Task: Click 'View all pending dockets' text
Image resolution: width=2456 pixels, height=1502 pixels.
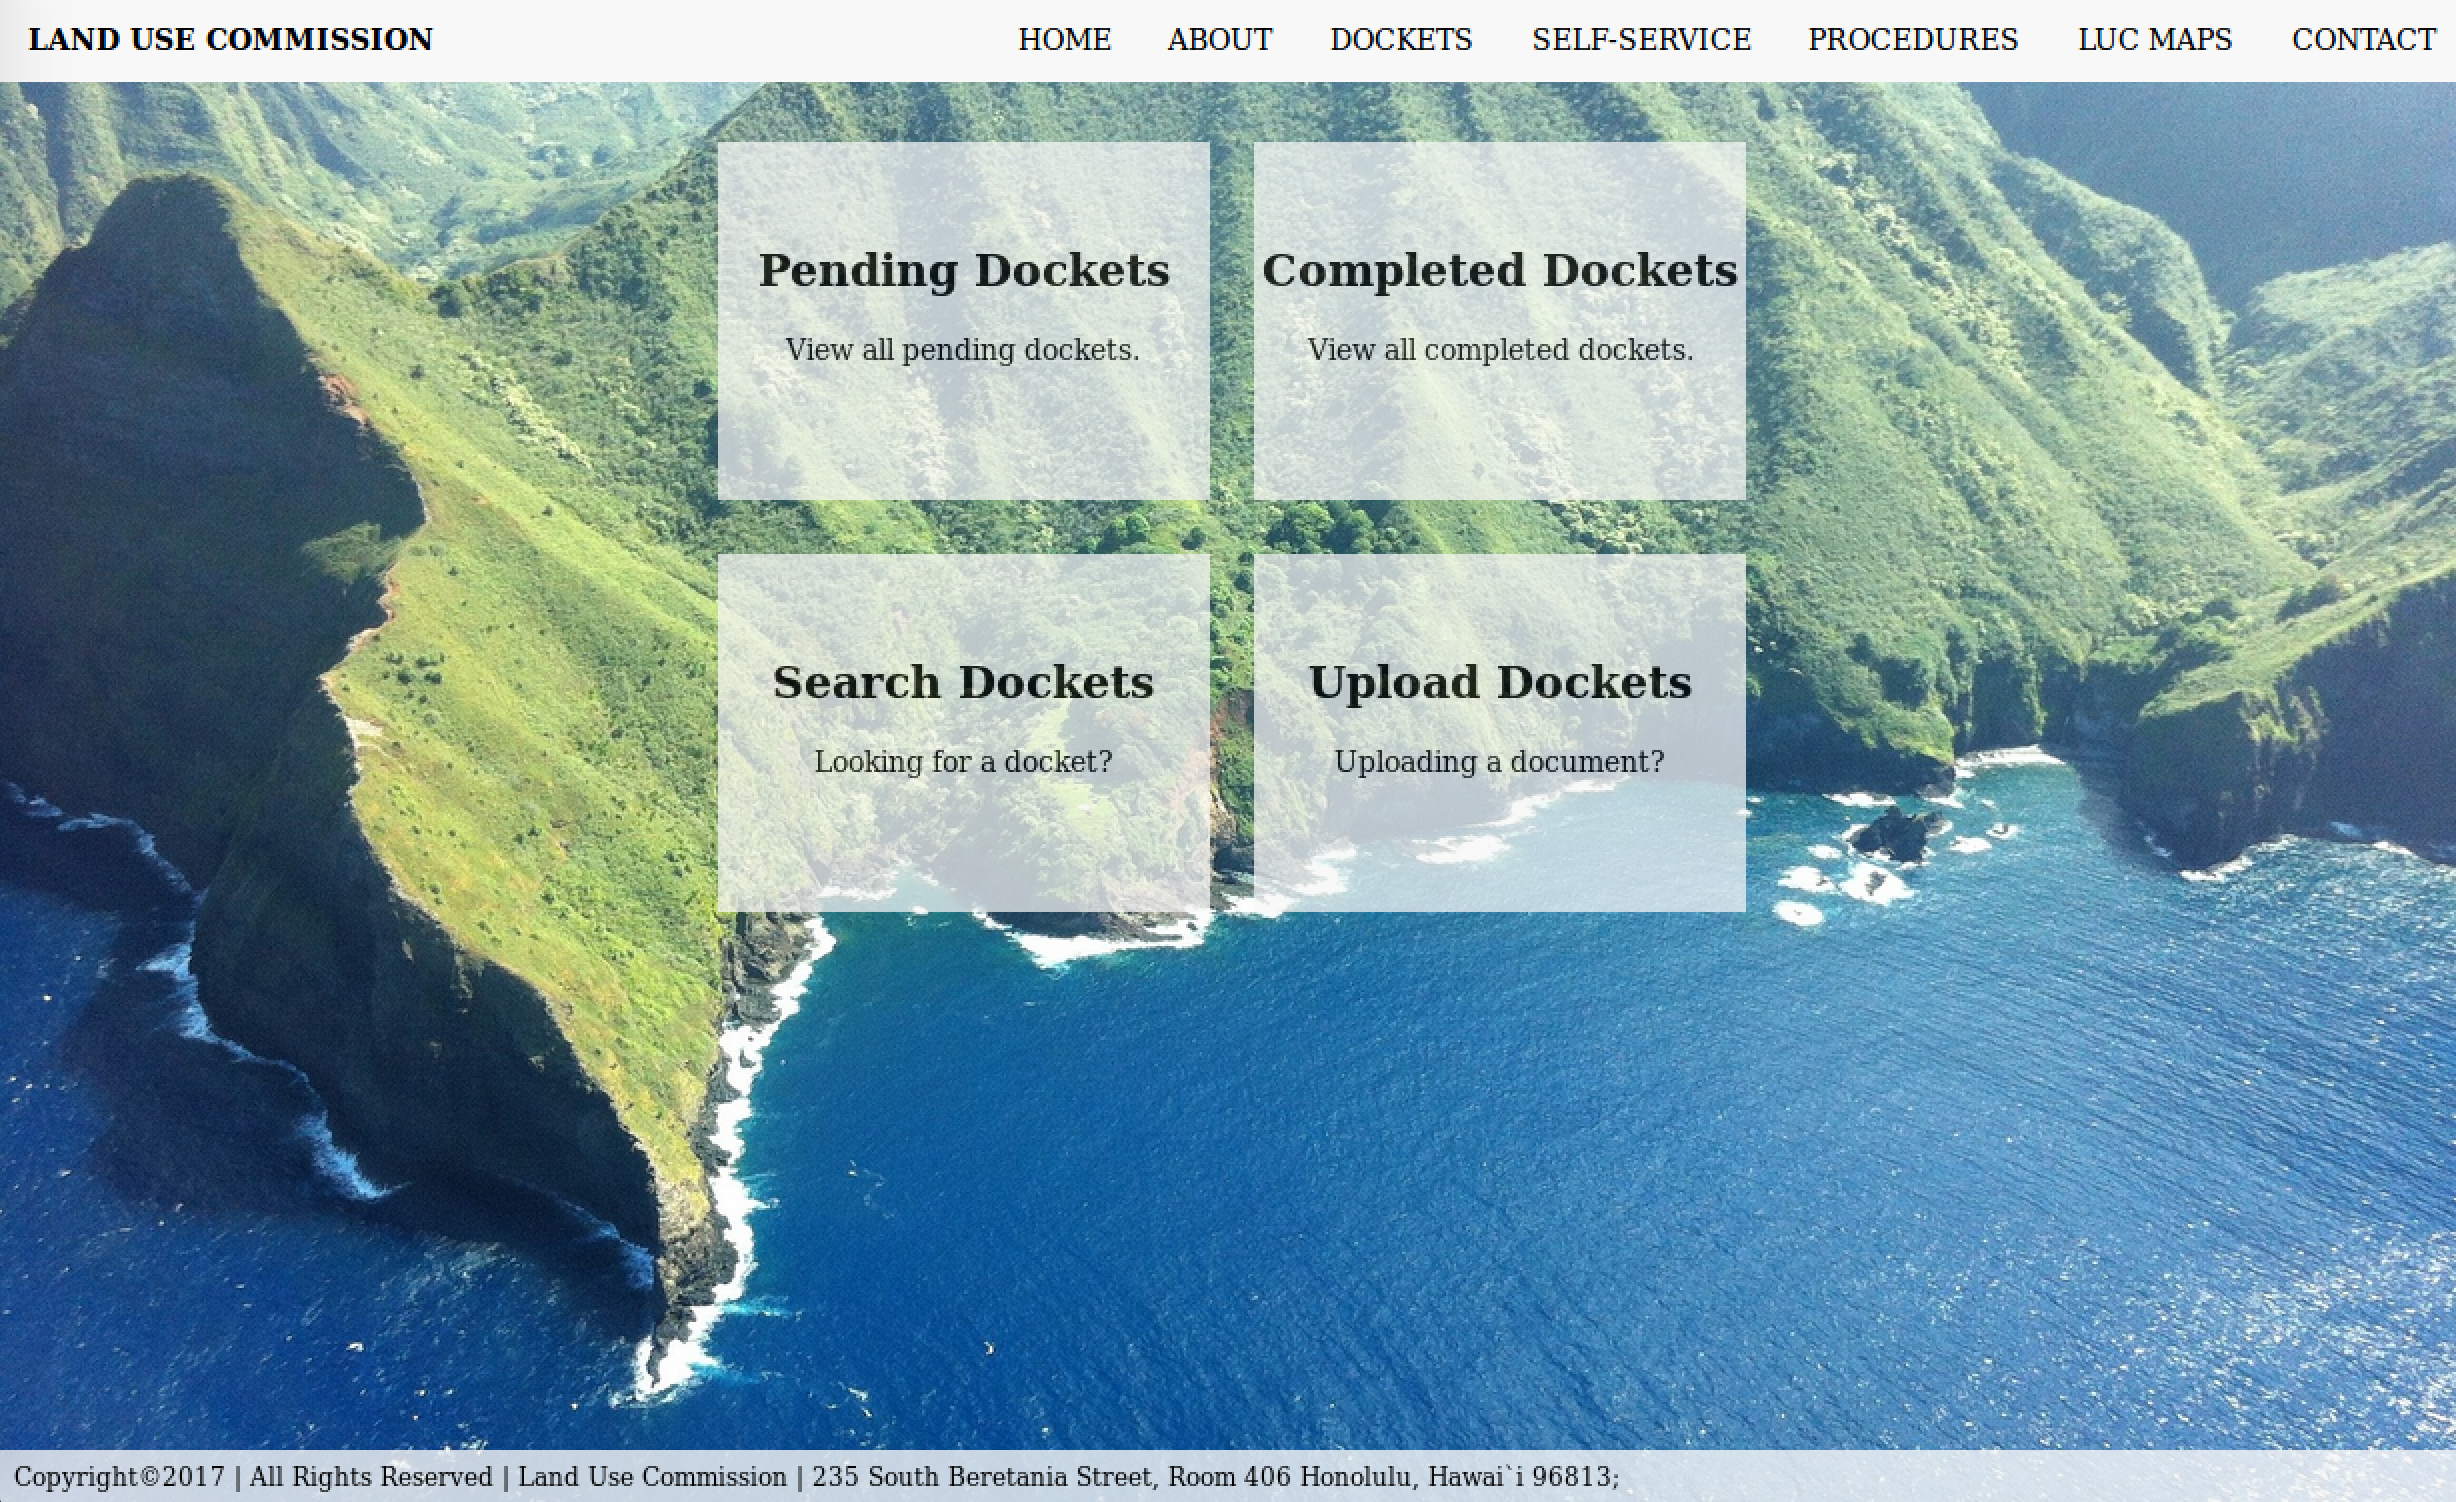Action: [962, 350]
